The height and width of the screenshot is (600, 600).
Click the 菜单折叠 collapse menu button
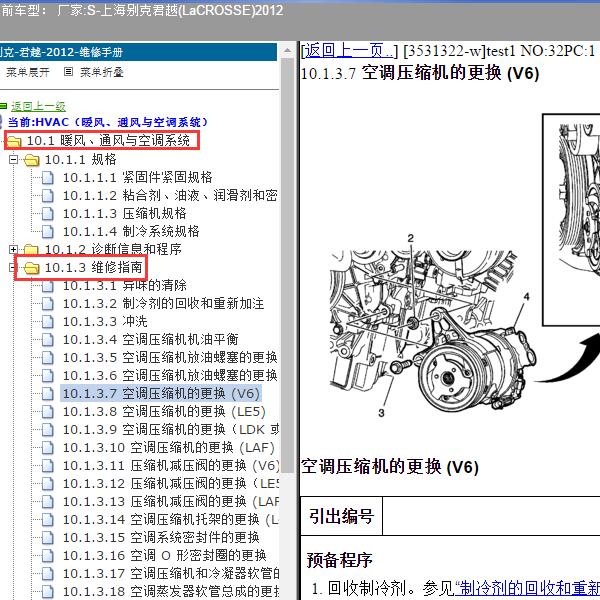(x=102, y=72)
